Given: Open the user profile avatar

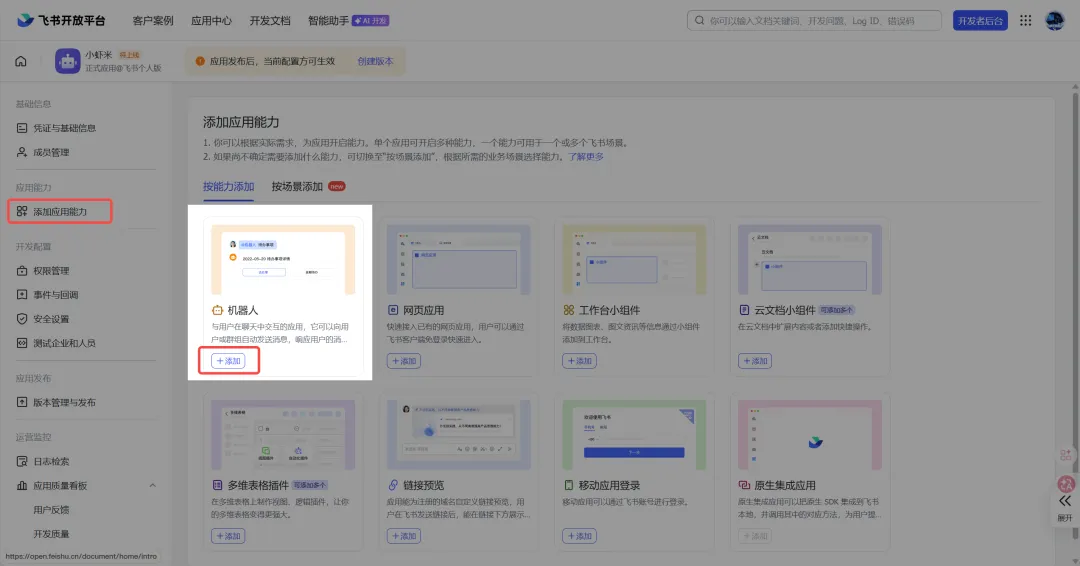Looking at the screenshot, I should click(1055, 21).
